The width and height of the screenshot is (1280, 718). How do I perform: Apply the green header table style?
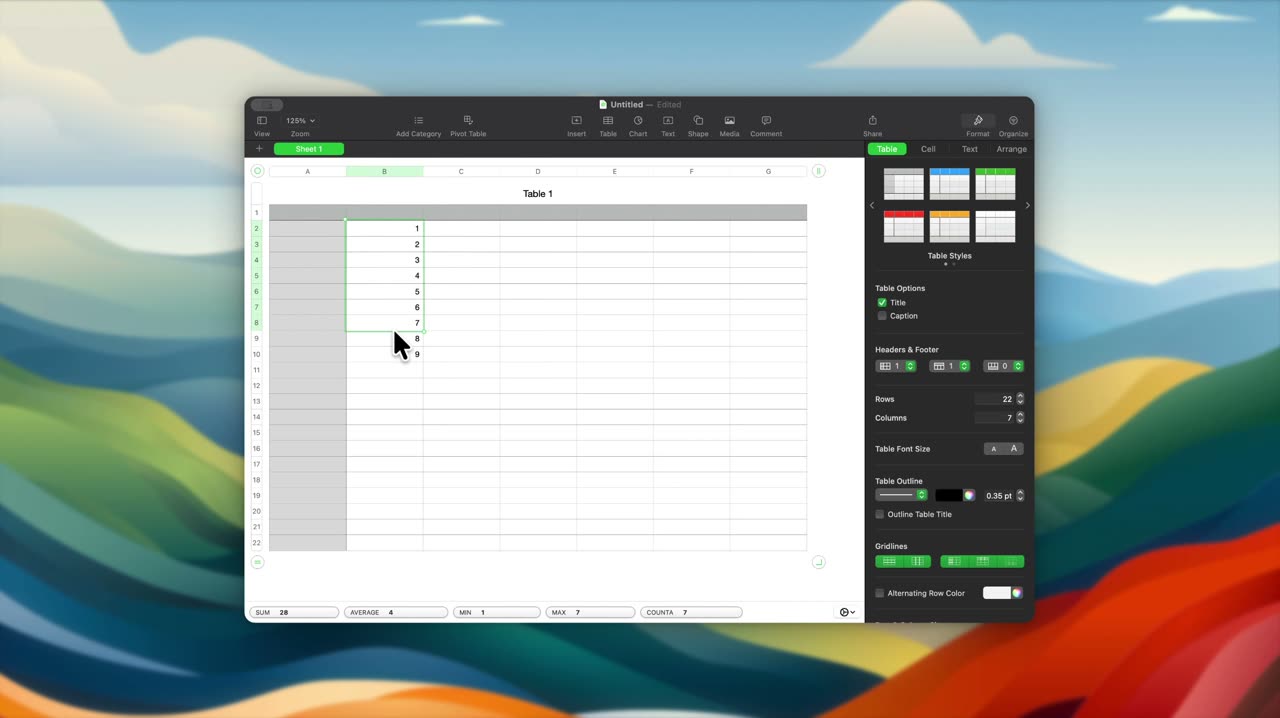point(996,184)
